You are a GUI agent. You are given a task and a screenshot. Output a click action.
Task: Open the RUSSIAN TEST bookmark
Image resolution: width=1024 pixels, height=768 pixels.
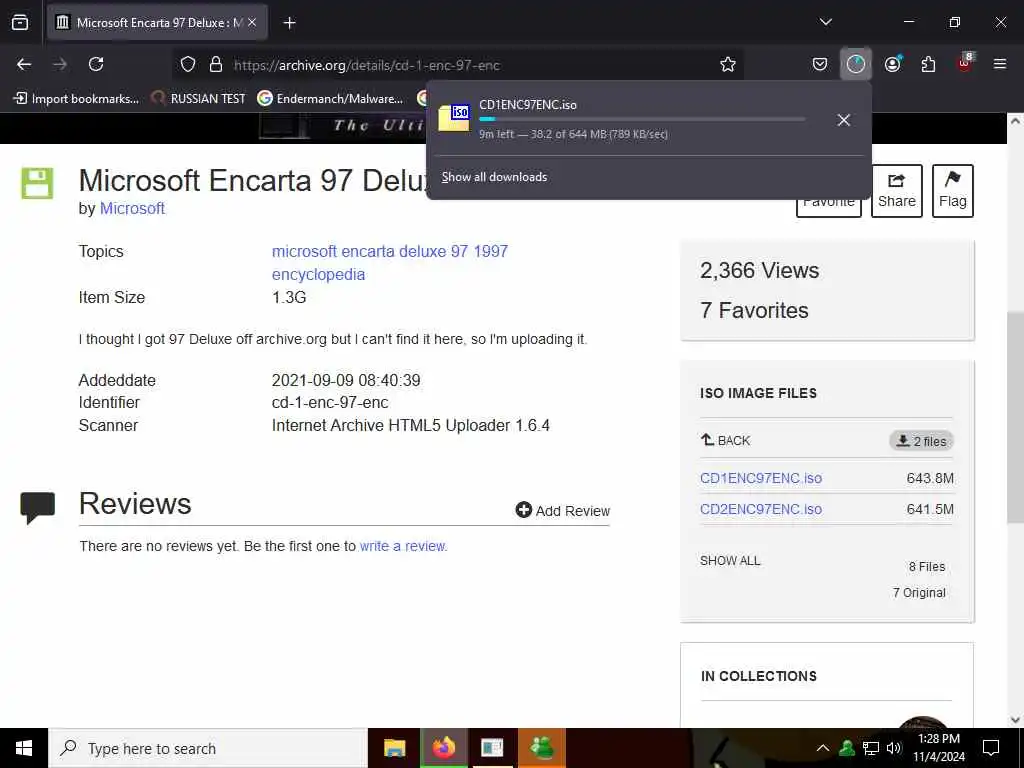click(x=199, y=99)
